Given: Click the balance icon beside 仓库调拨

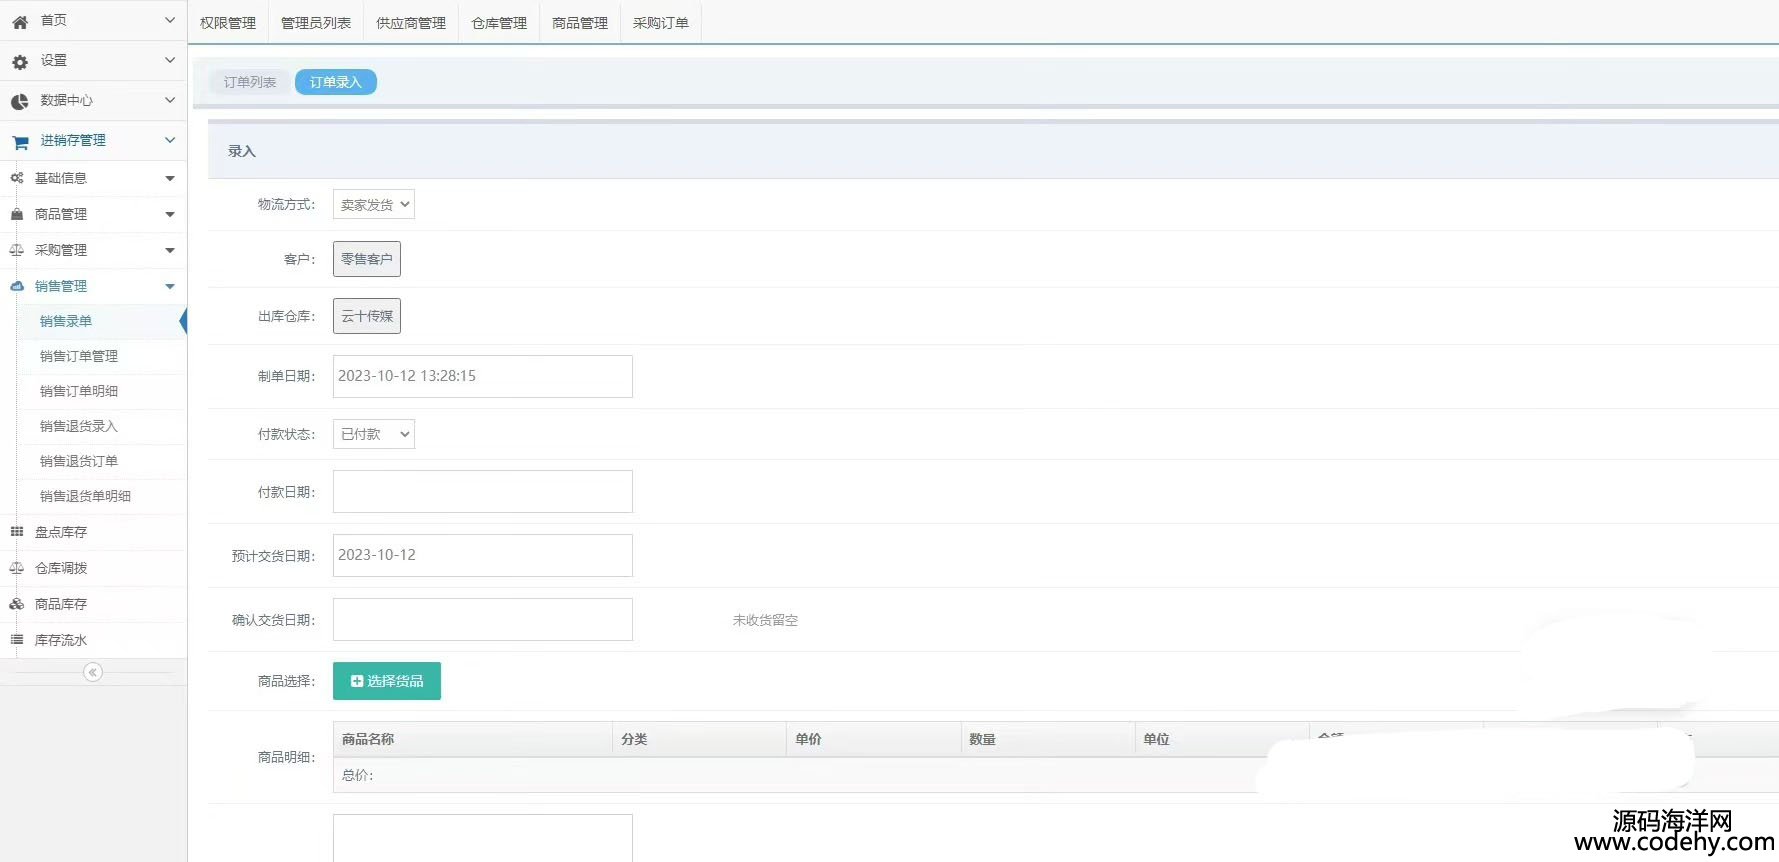Looking at the screenshot, I should (x=16, y=568).
